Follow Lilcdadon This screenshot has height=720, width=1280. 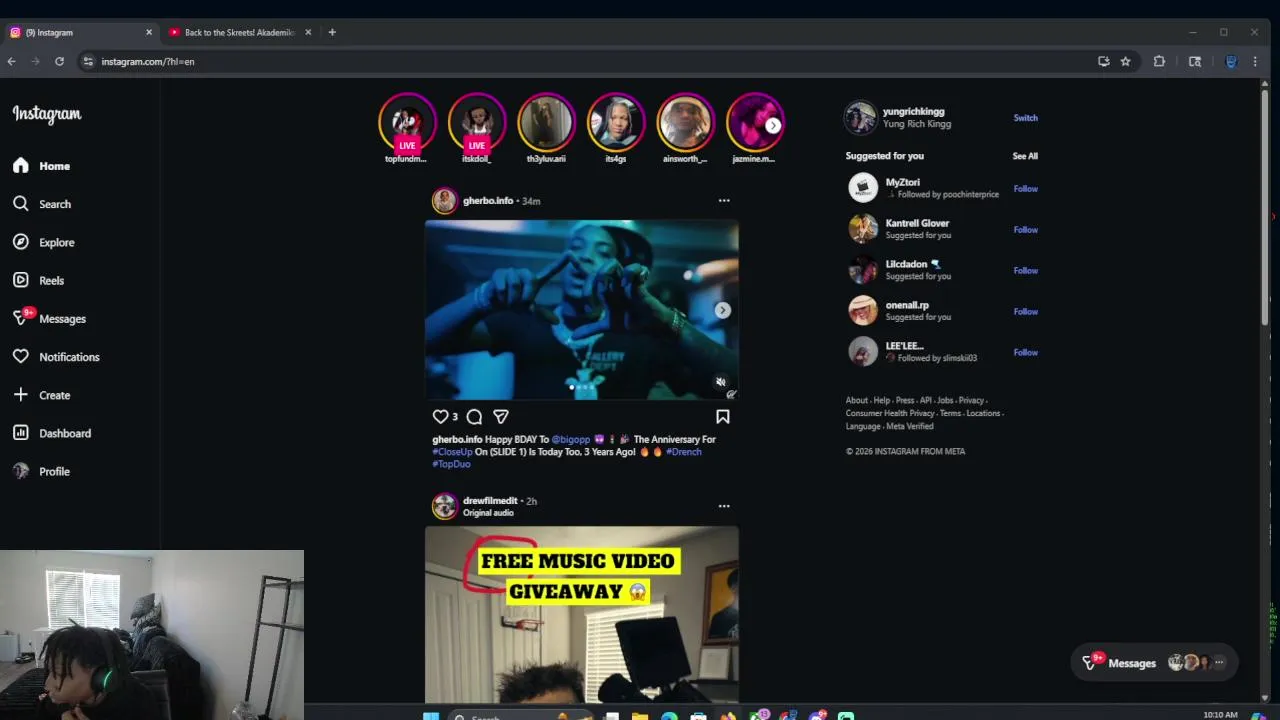pyautogui.click(x=1025, y=270)
